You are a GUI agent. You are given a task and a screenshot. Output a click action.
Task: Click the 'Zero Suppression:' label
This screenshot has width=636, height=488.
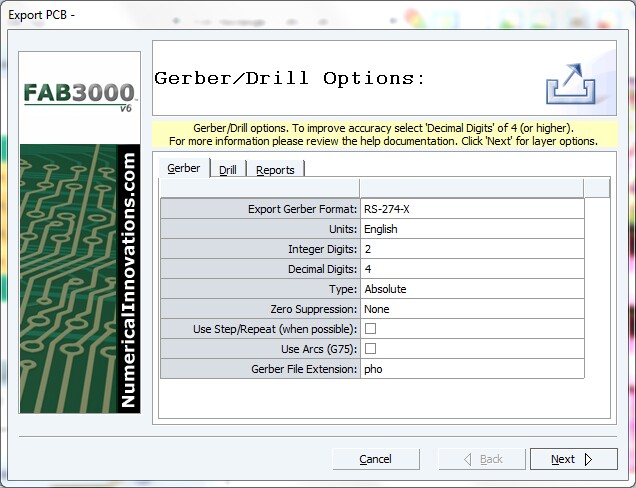click(314, 309)
